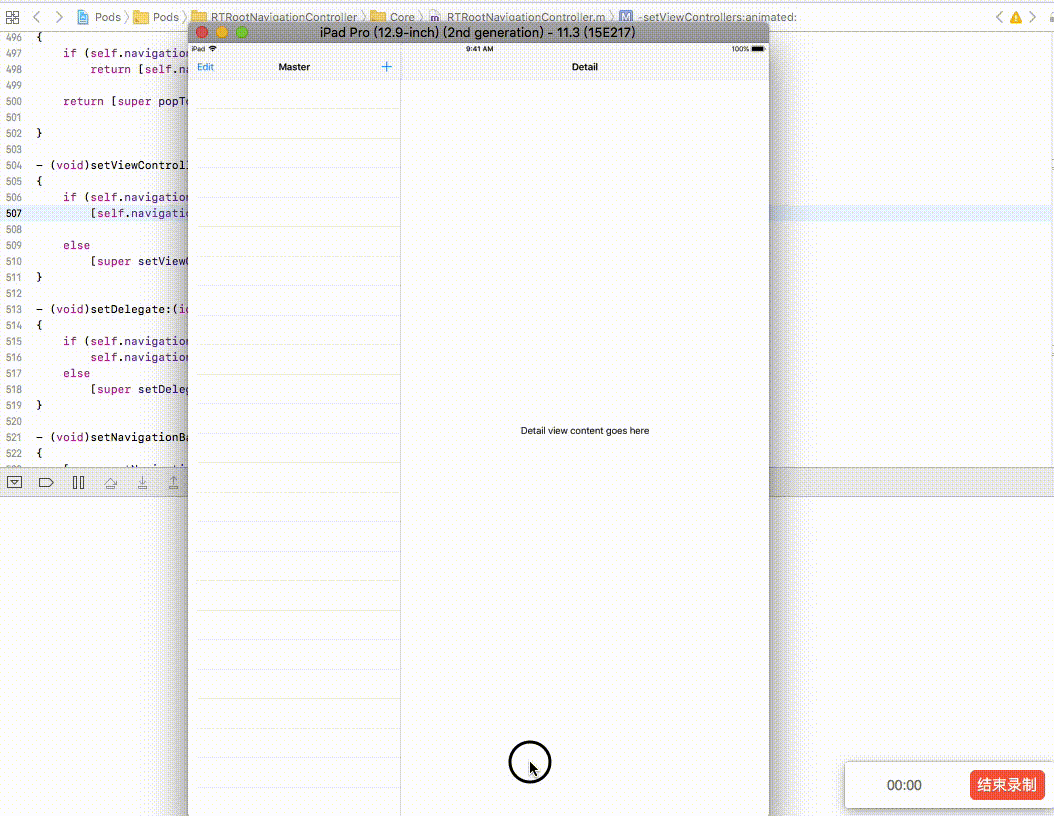Open the Pods folder jump bar segment

pos(157,17)
